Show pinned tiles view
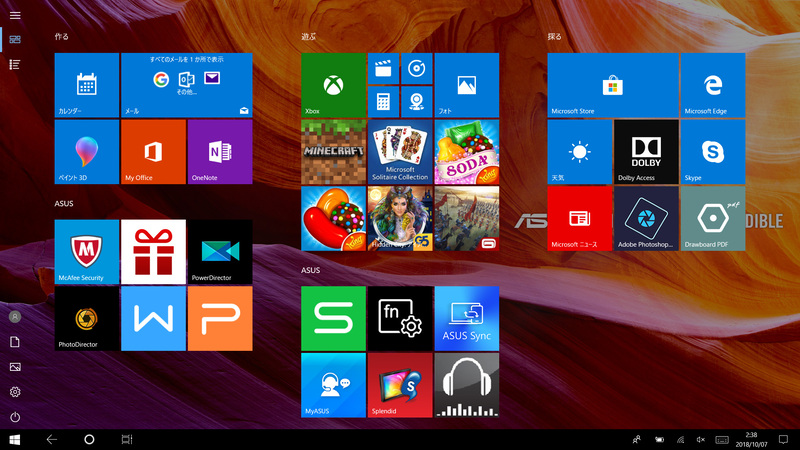This screenshot has height=450, width=800. point(15,40)
